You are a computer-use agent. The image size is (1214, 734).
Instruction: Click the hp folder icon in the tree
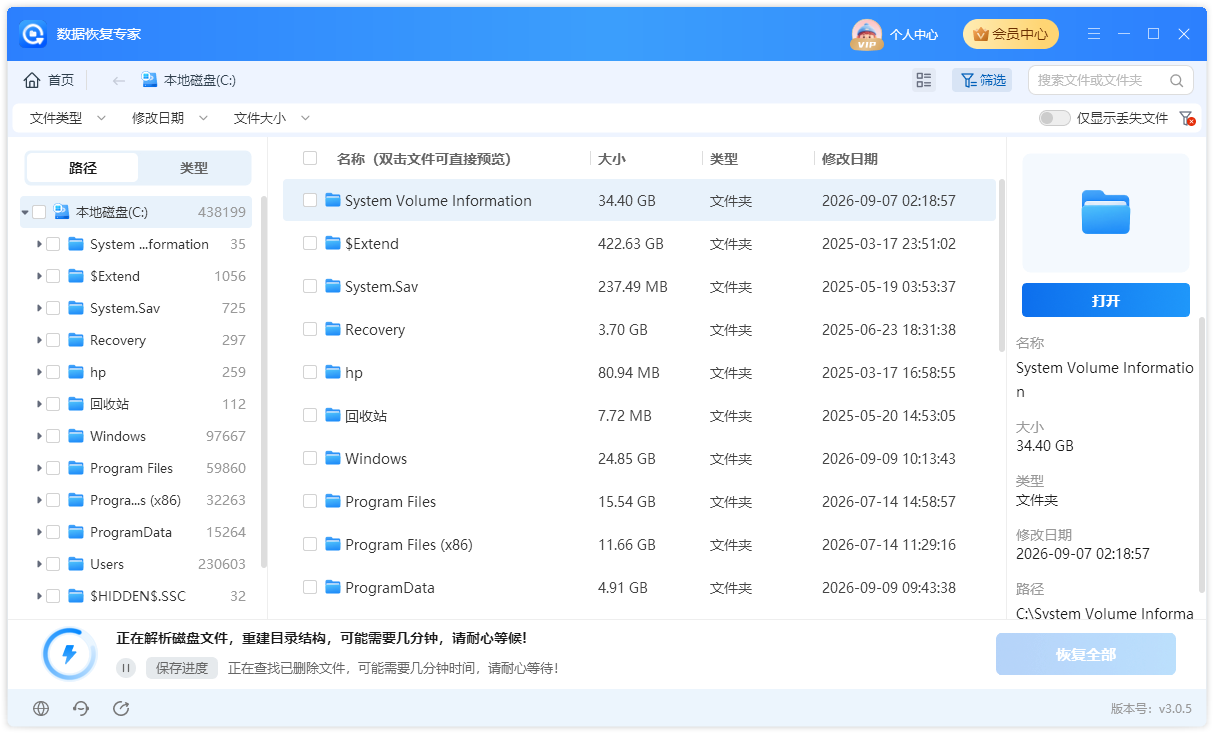pyautogui.click(x=76, y=372)
